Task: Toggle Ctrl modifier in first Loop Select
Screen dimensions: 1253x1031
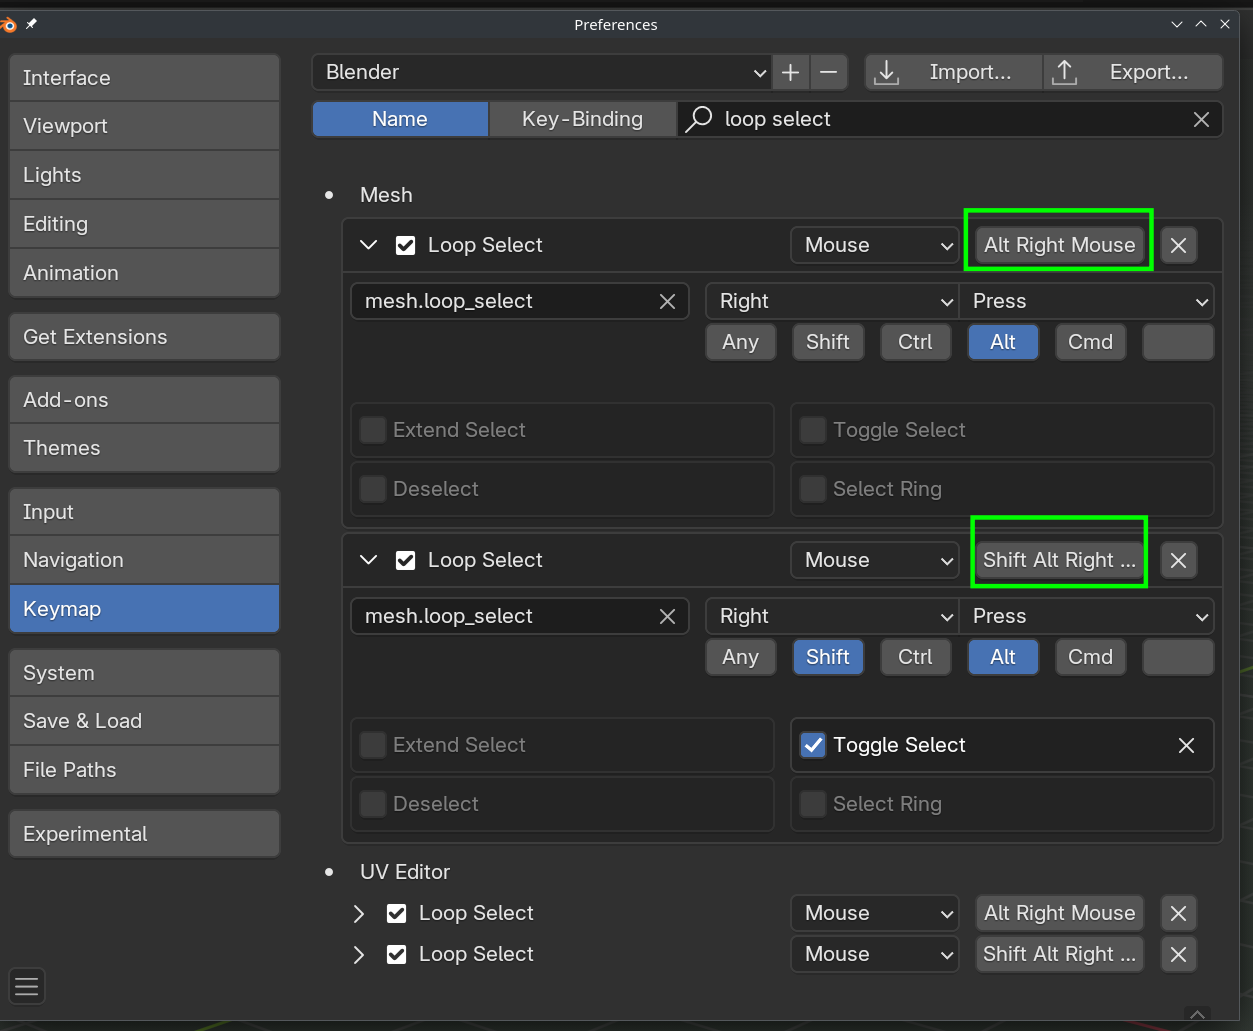Action: [x=915, y=342]
